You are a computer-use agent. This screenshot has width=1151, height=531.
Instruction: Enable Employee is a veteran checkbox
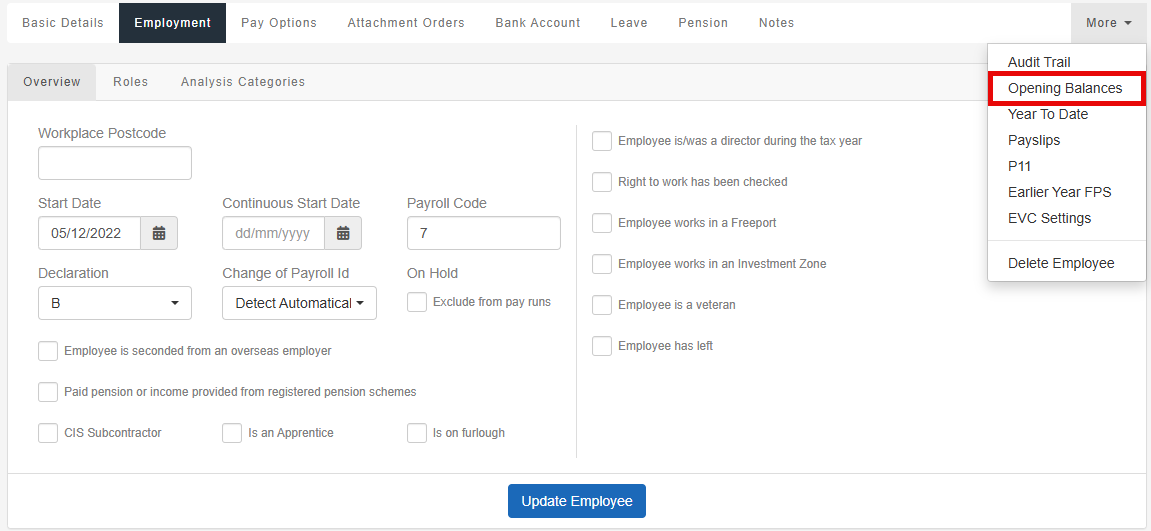pos(602,305)
